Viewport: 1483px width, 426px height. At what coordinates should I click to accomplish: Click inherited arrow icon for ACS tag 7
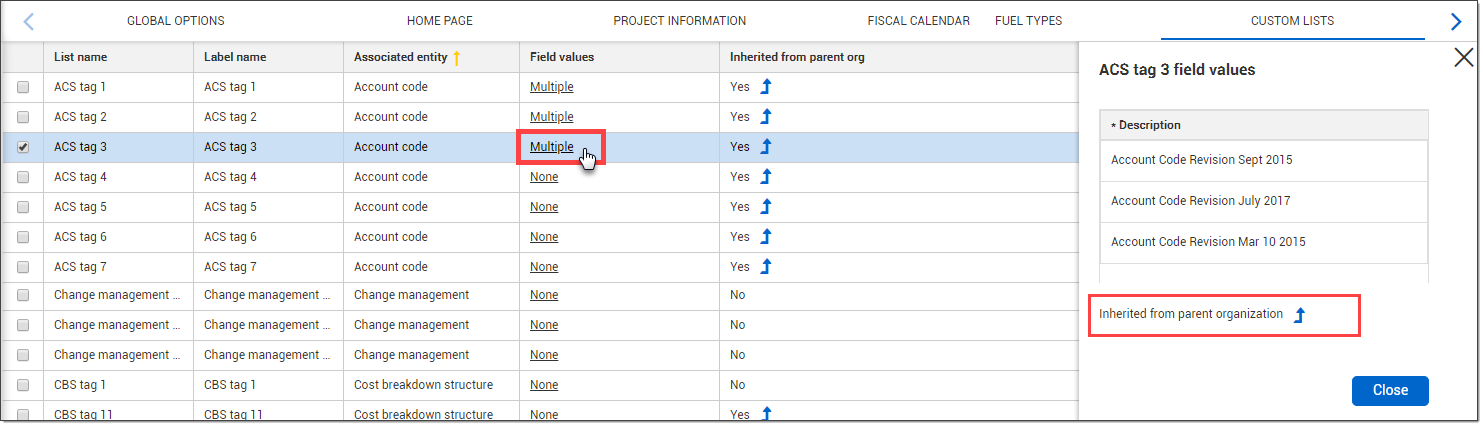coord(766,267)
